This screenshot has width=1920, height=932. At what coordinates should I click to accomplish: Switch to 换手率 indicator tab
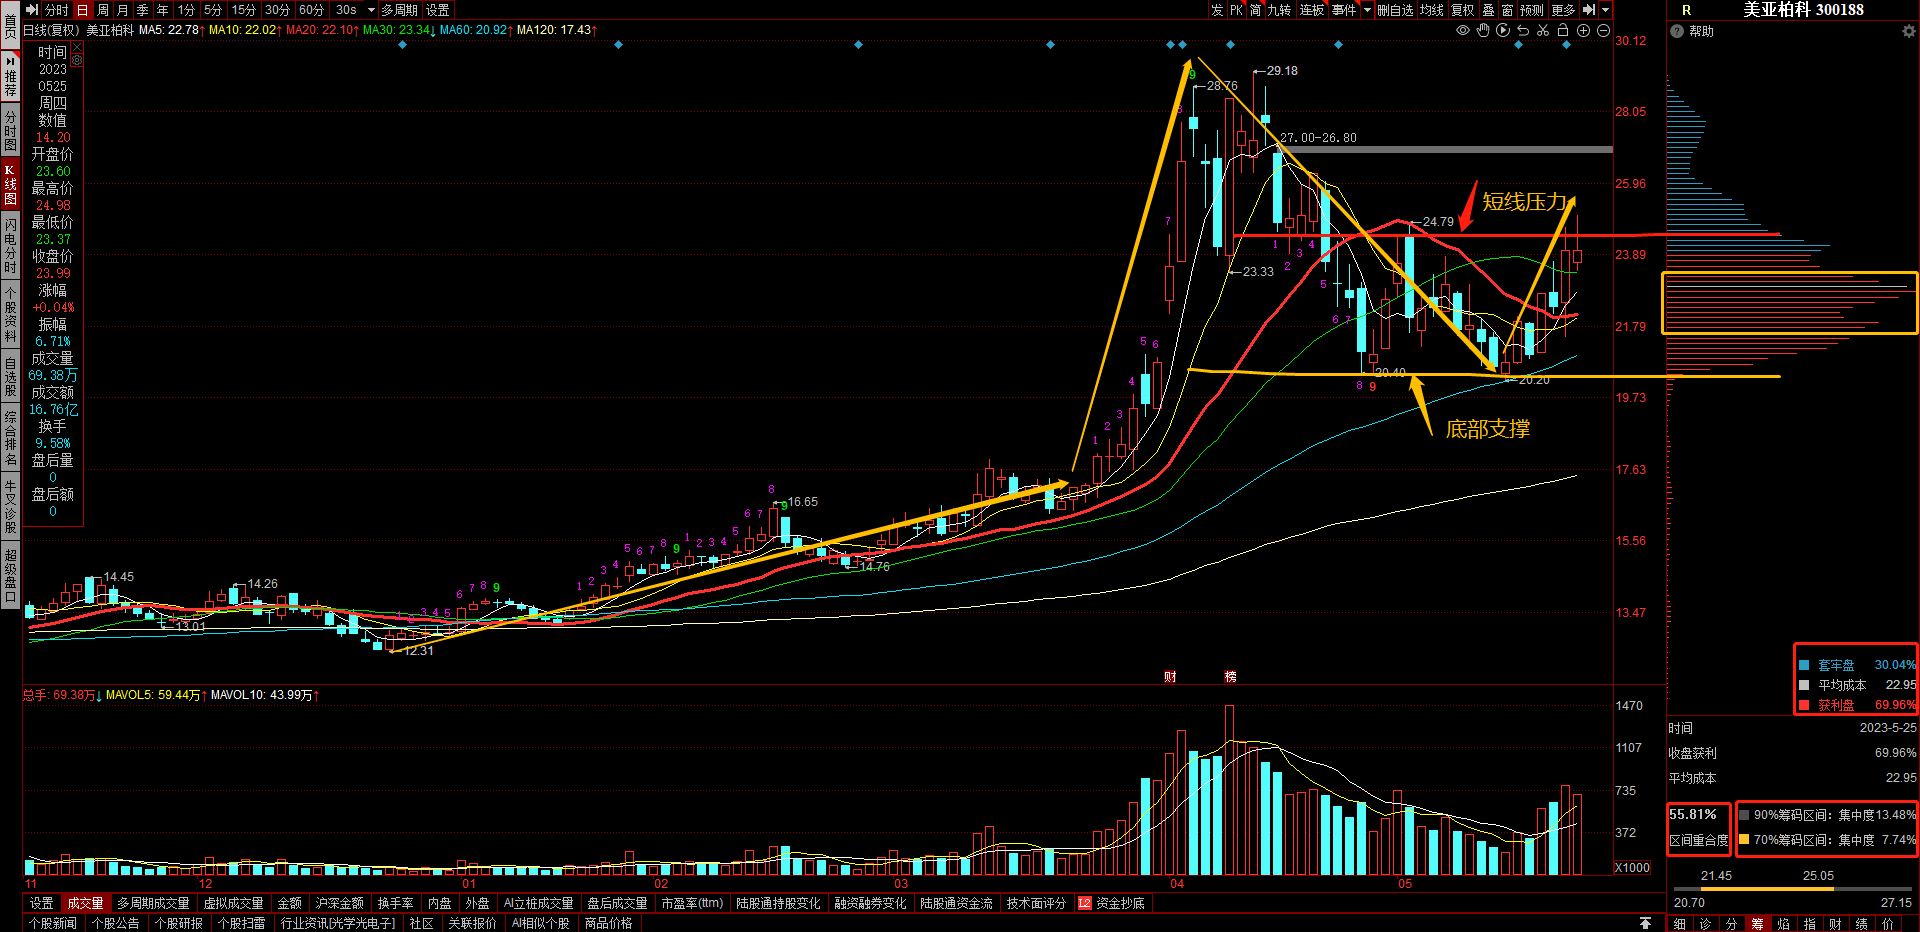pos(395,903)
